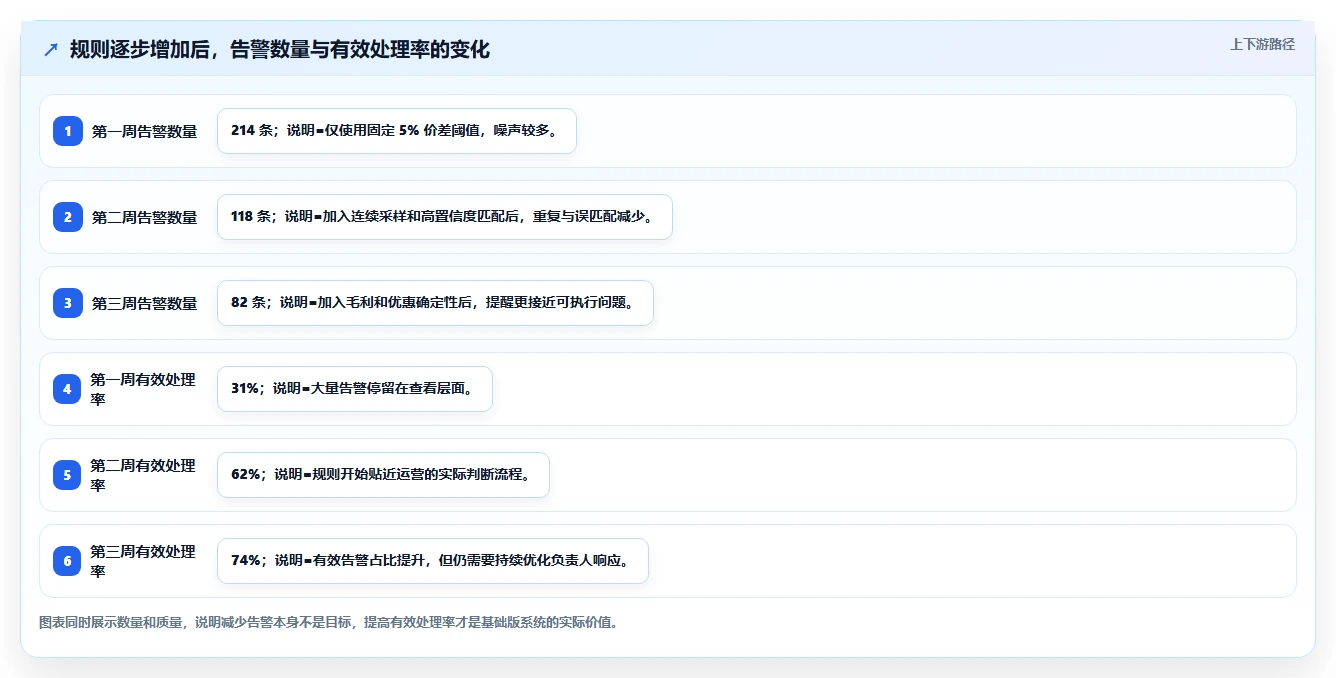1336x678 pixels.
Task: Click step badge number 1
Action: click(68, 131)
